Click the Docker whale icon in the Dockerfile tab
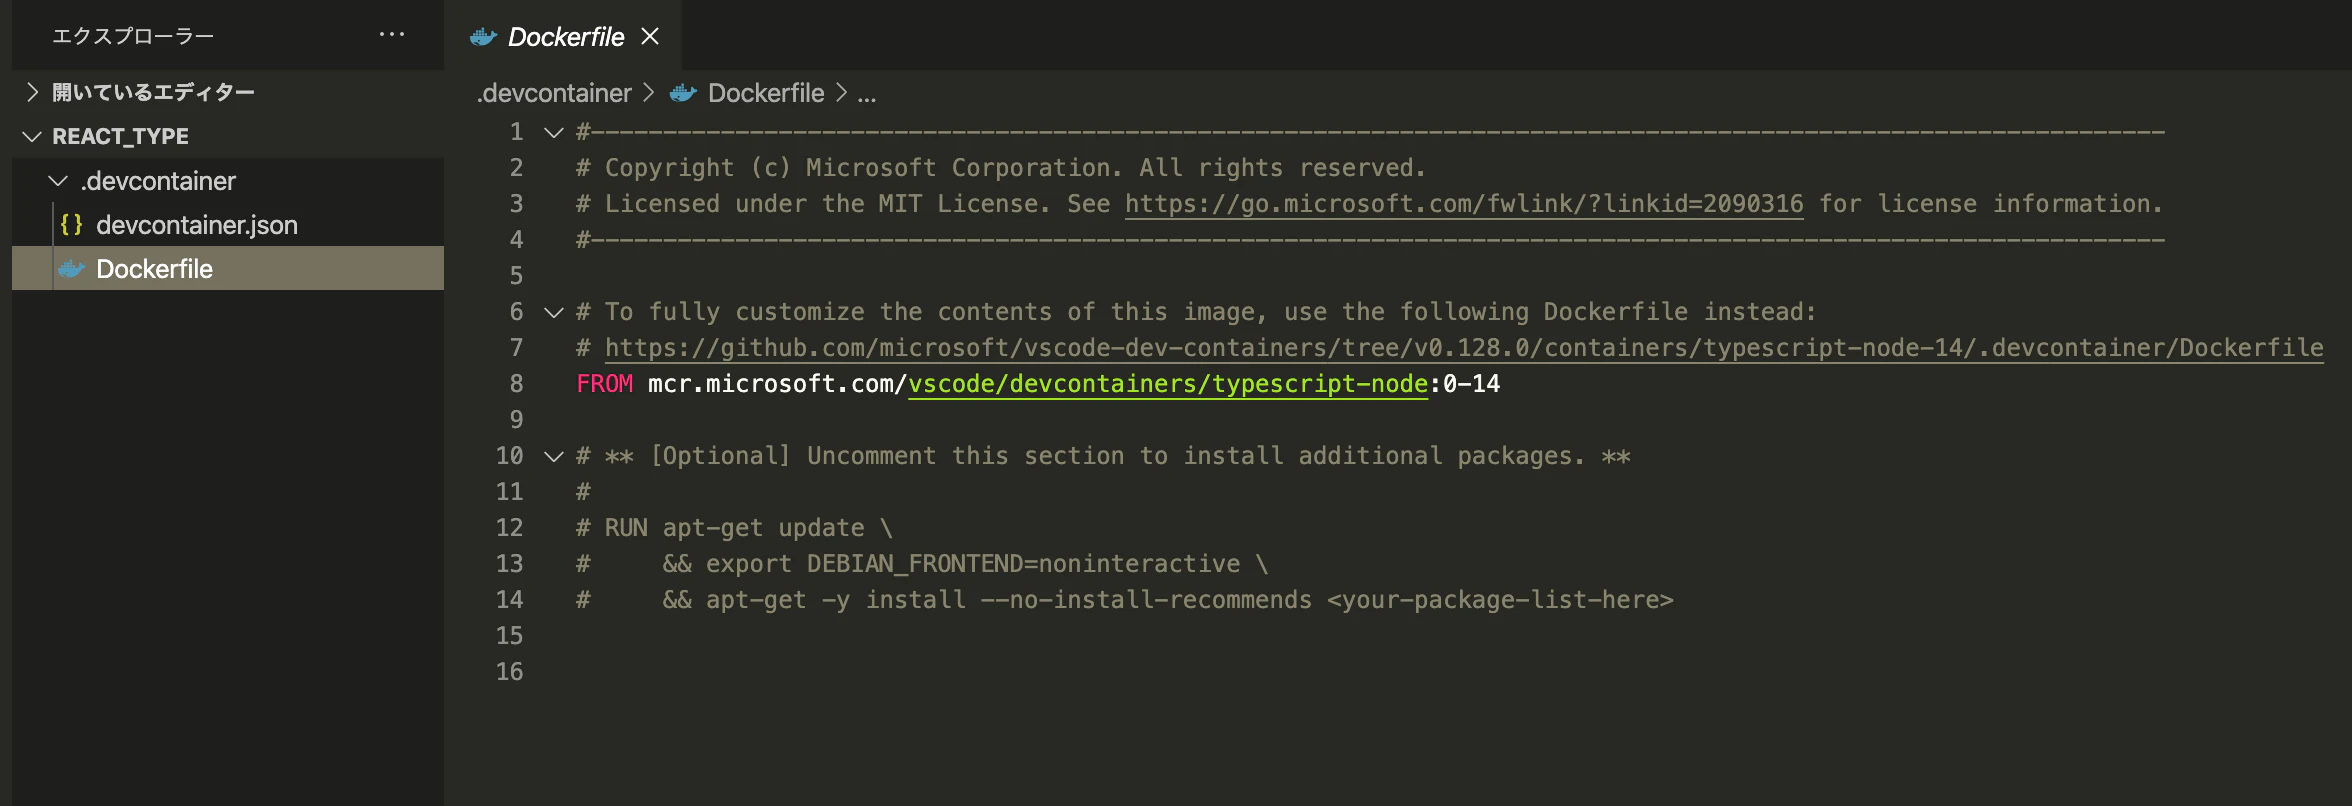Viewport: 2352px width, 806px height. (483, 37)
